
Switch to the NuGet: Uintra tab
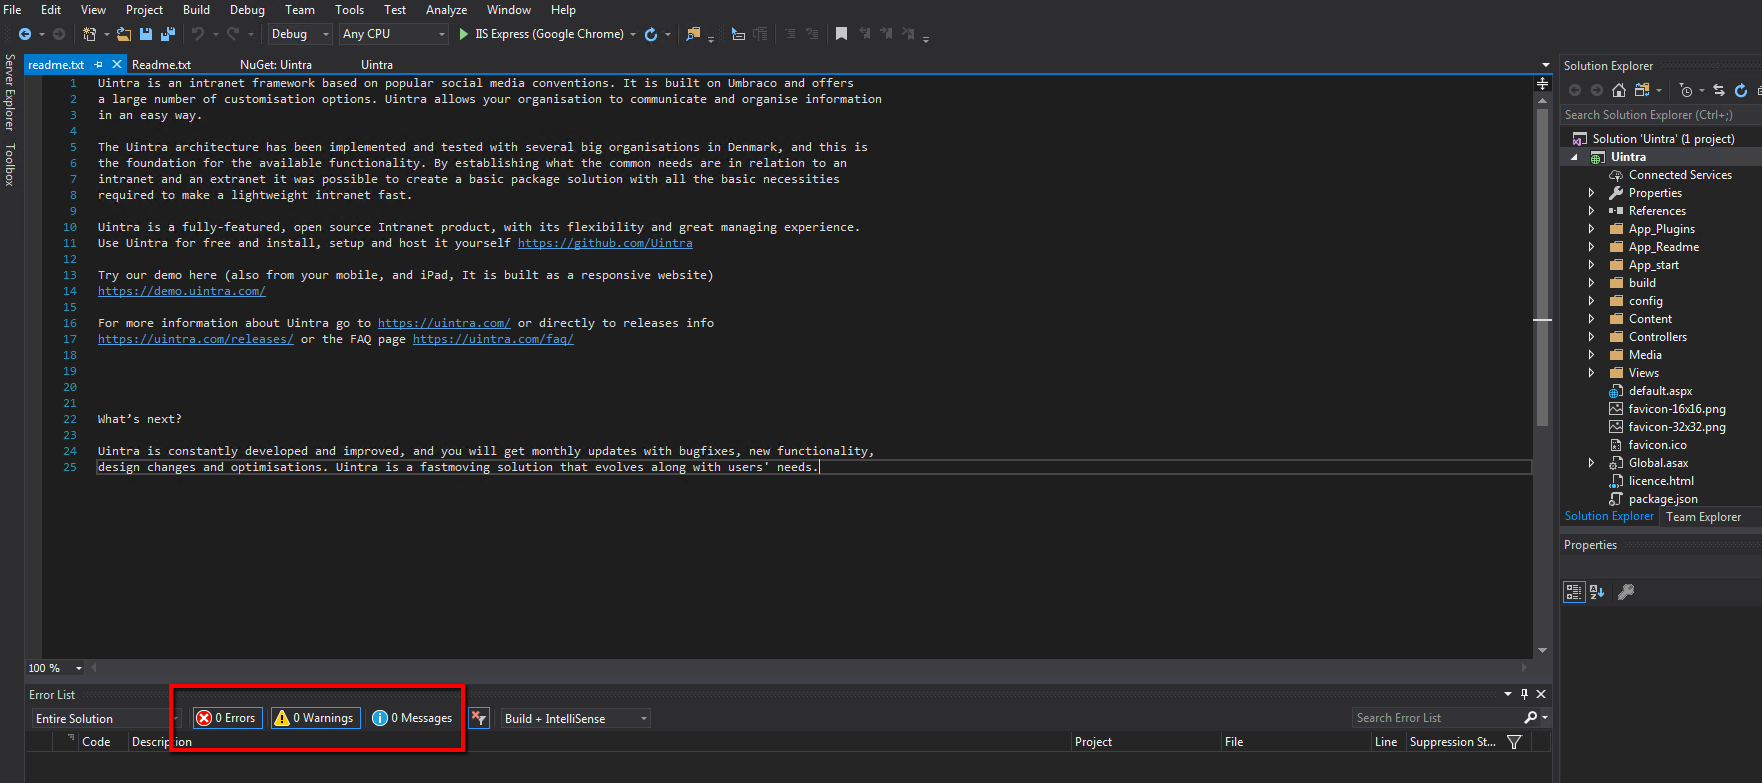tap(276, 65)
